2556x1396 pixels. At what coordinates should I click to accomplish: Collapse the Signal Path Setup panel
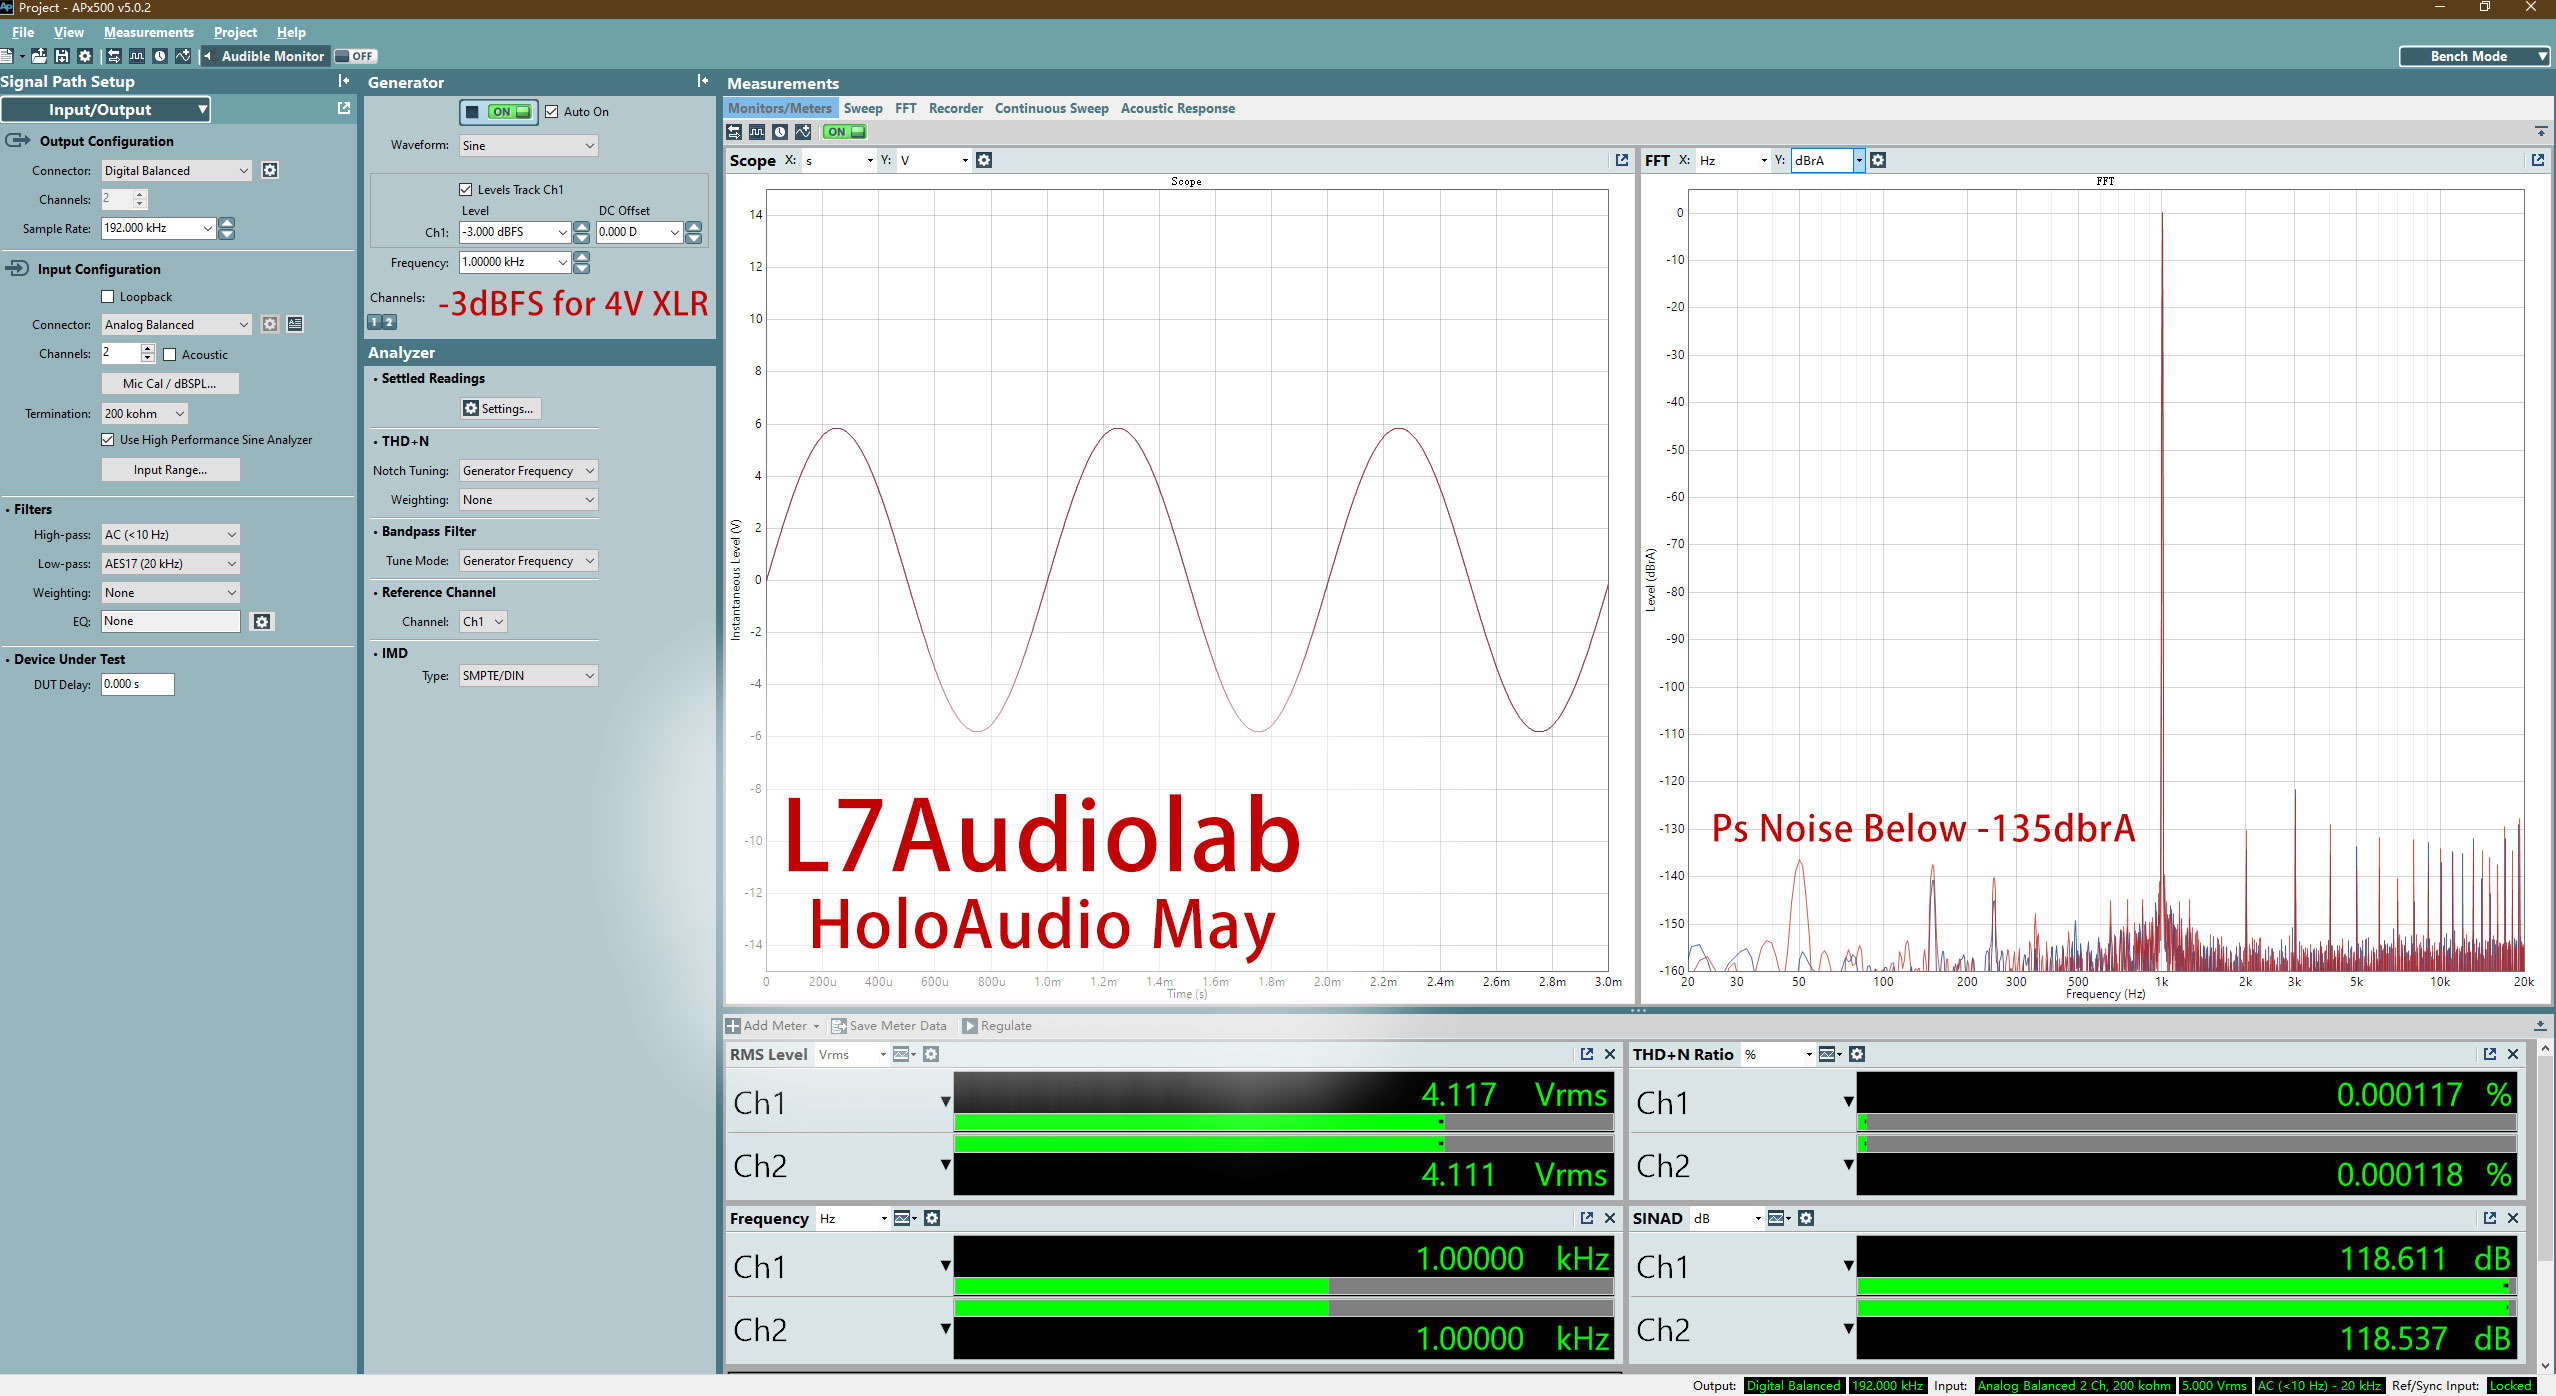(x=343, y=81)
